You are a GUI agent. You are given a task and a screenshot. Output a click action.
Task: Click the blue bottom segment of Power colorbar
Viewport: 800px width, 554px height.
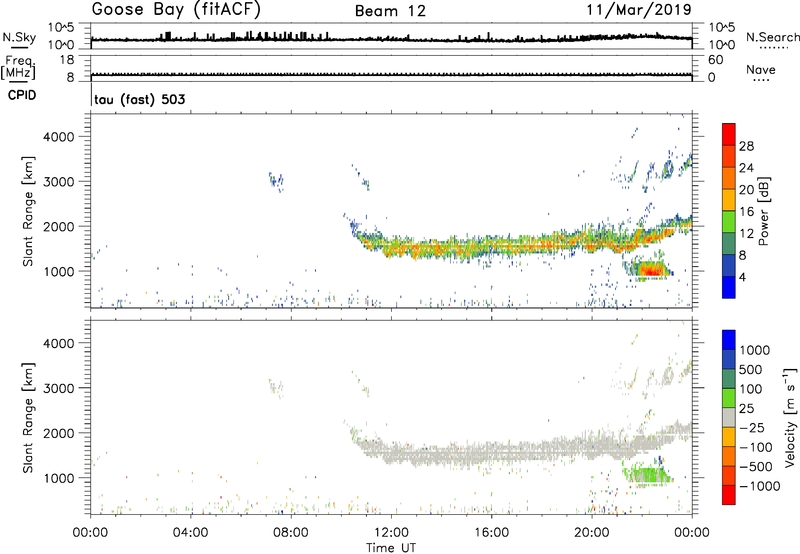[729, 287]
